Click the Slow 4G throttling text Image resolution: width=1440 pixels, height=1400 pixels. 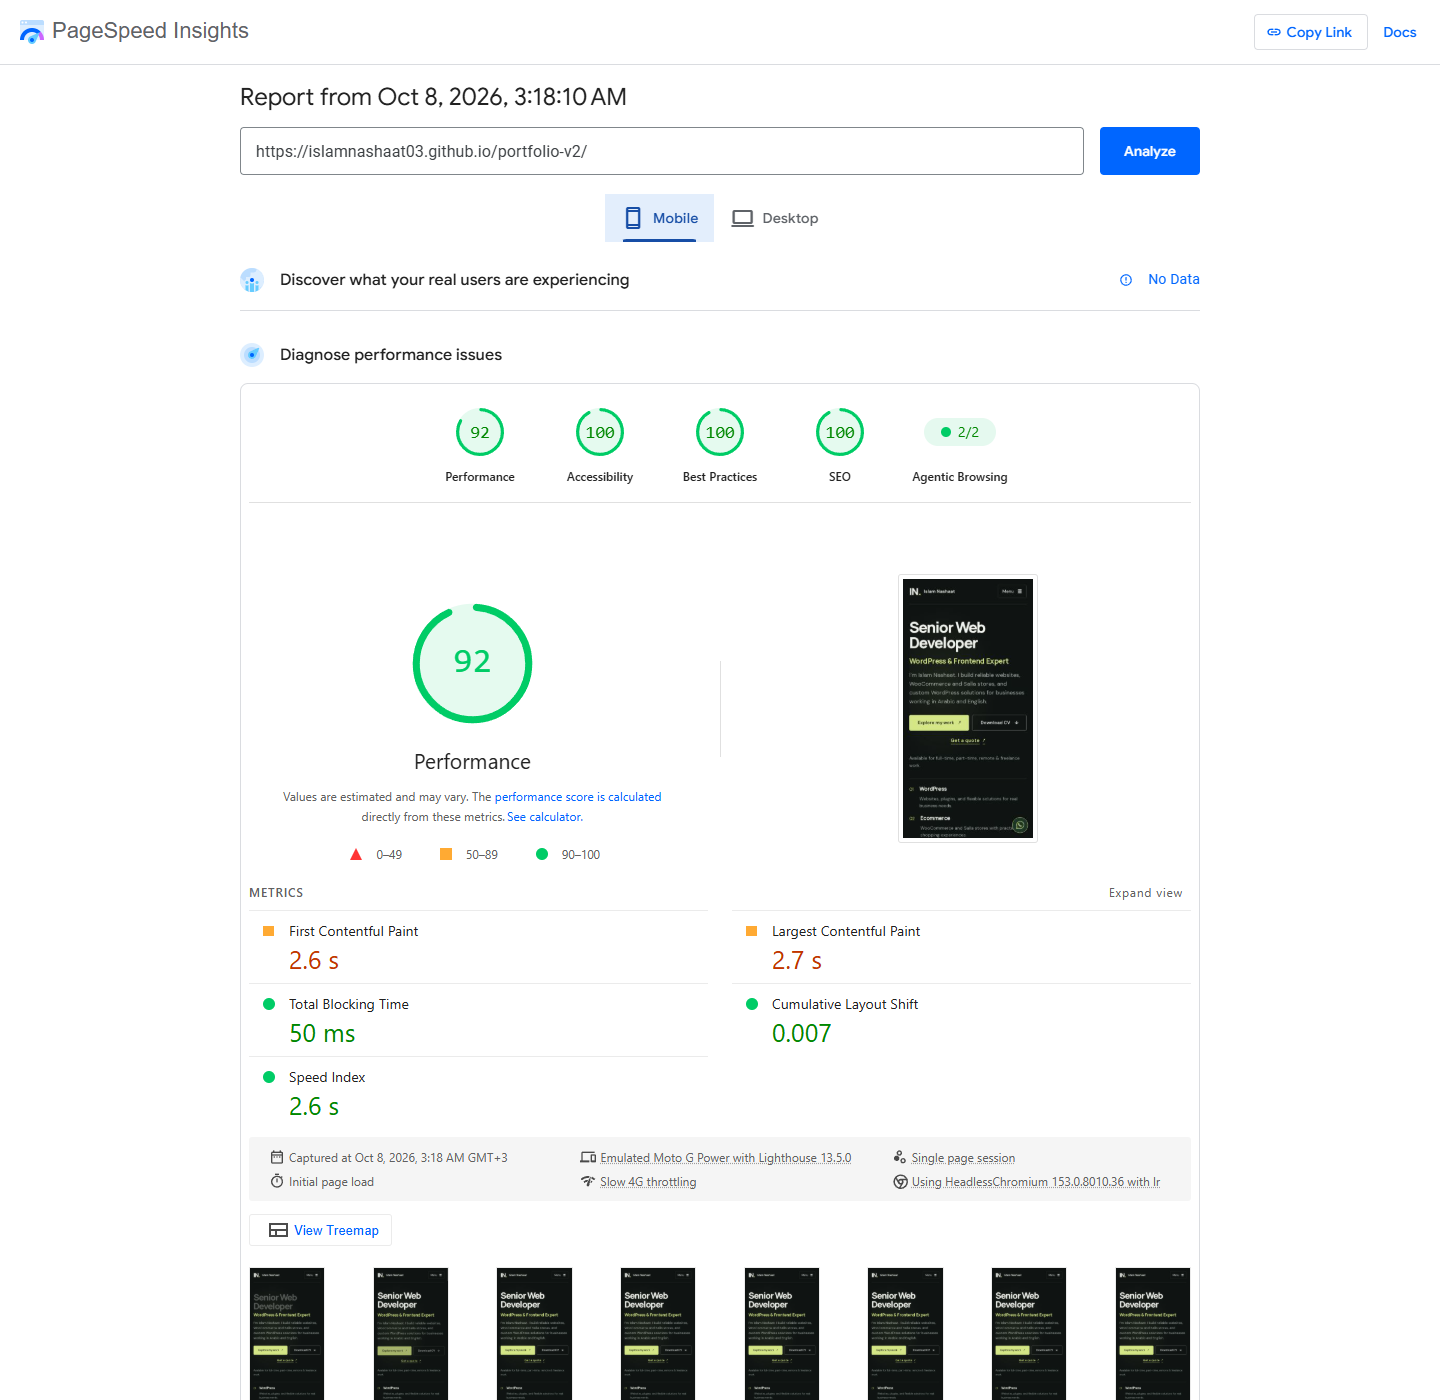pyautogui.click(x=648, y=1182)
